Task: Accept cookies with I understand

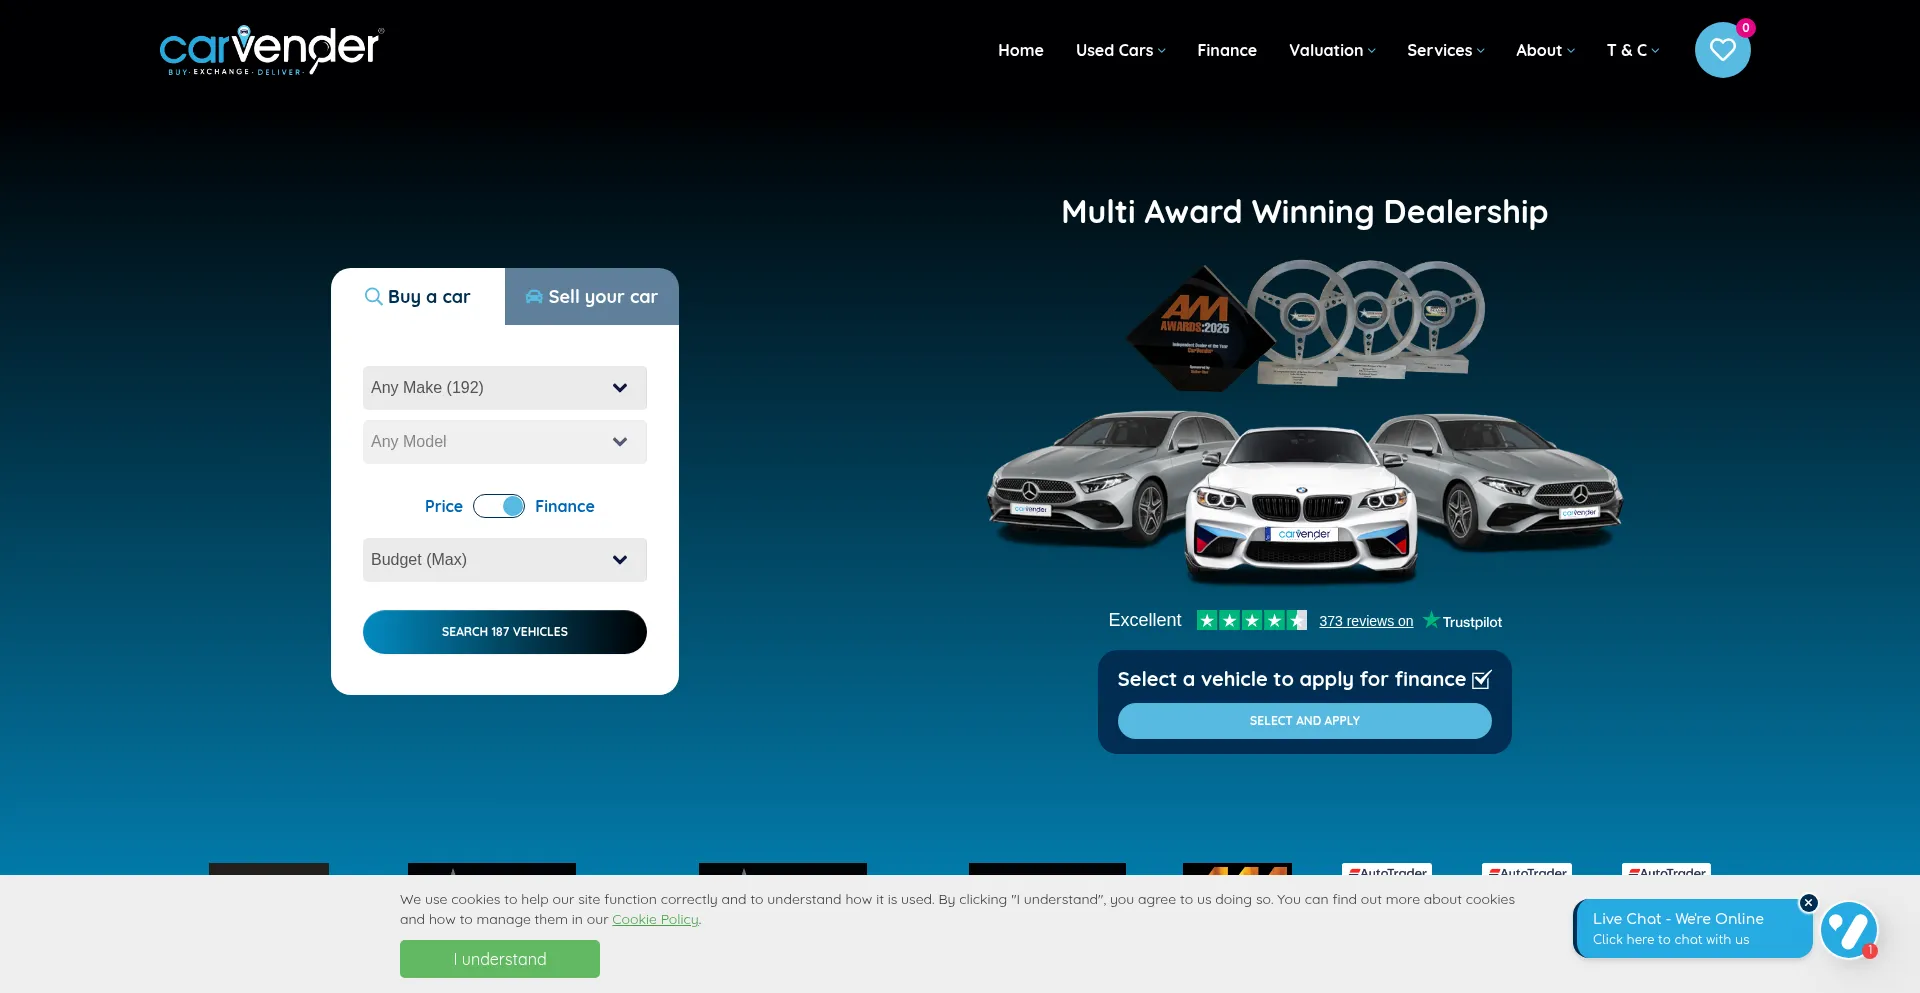Action: click(500, 959)
